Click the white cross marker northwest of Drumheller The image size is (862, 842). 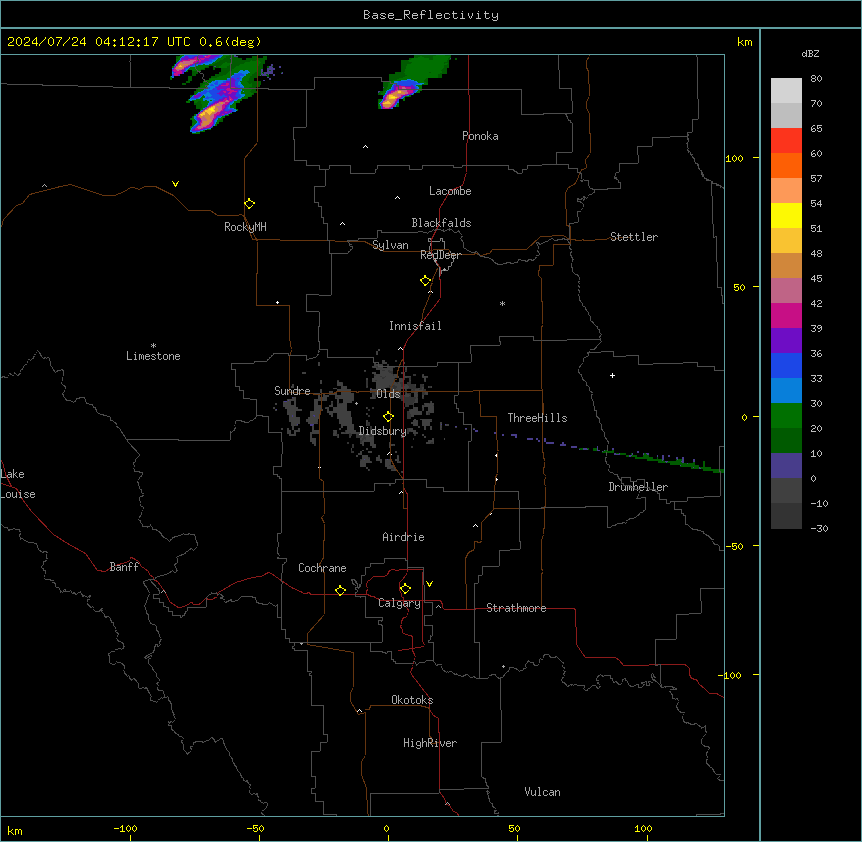612,375
